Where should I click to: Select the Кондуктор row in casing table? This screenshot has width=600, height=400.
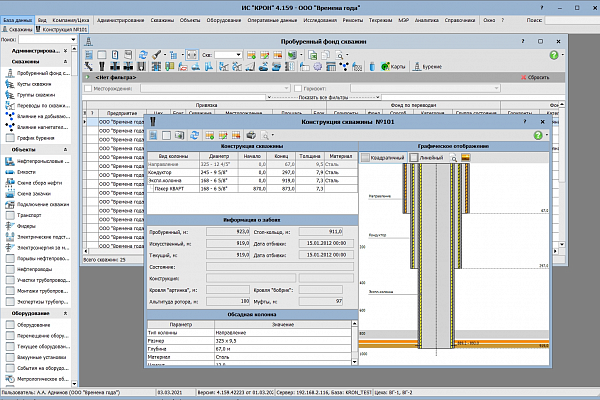pyautogui.click(x=253, y=172)
